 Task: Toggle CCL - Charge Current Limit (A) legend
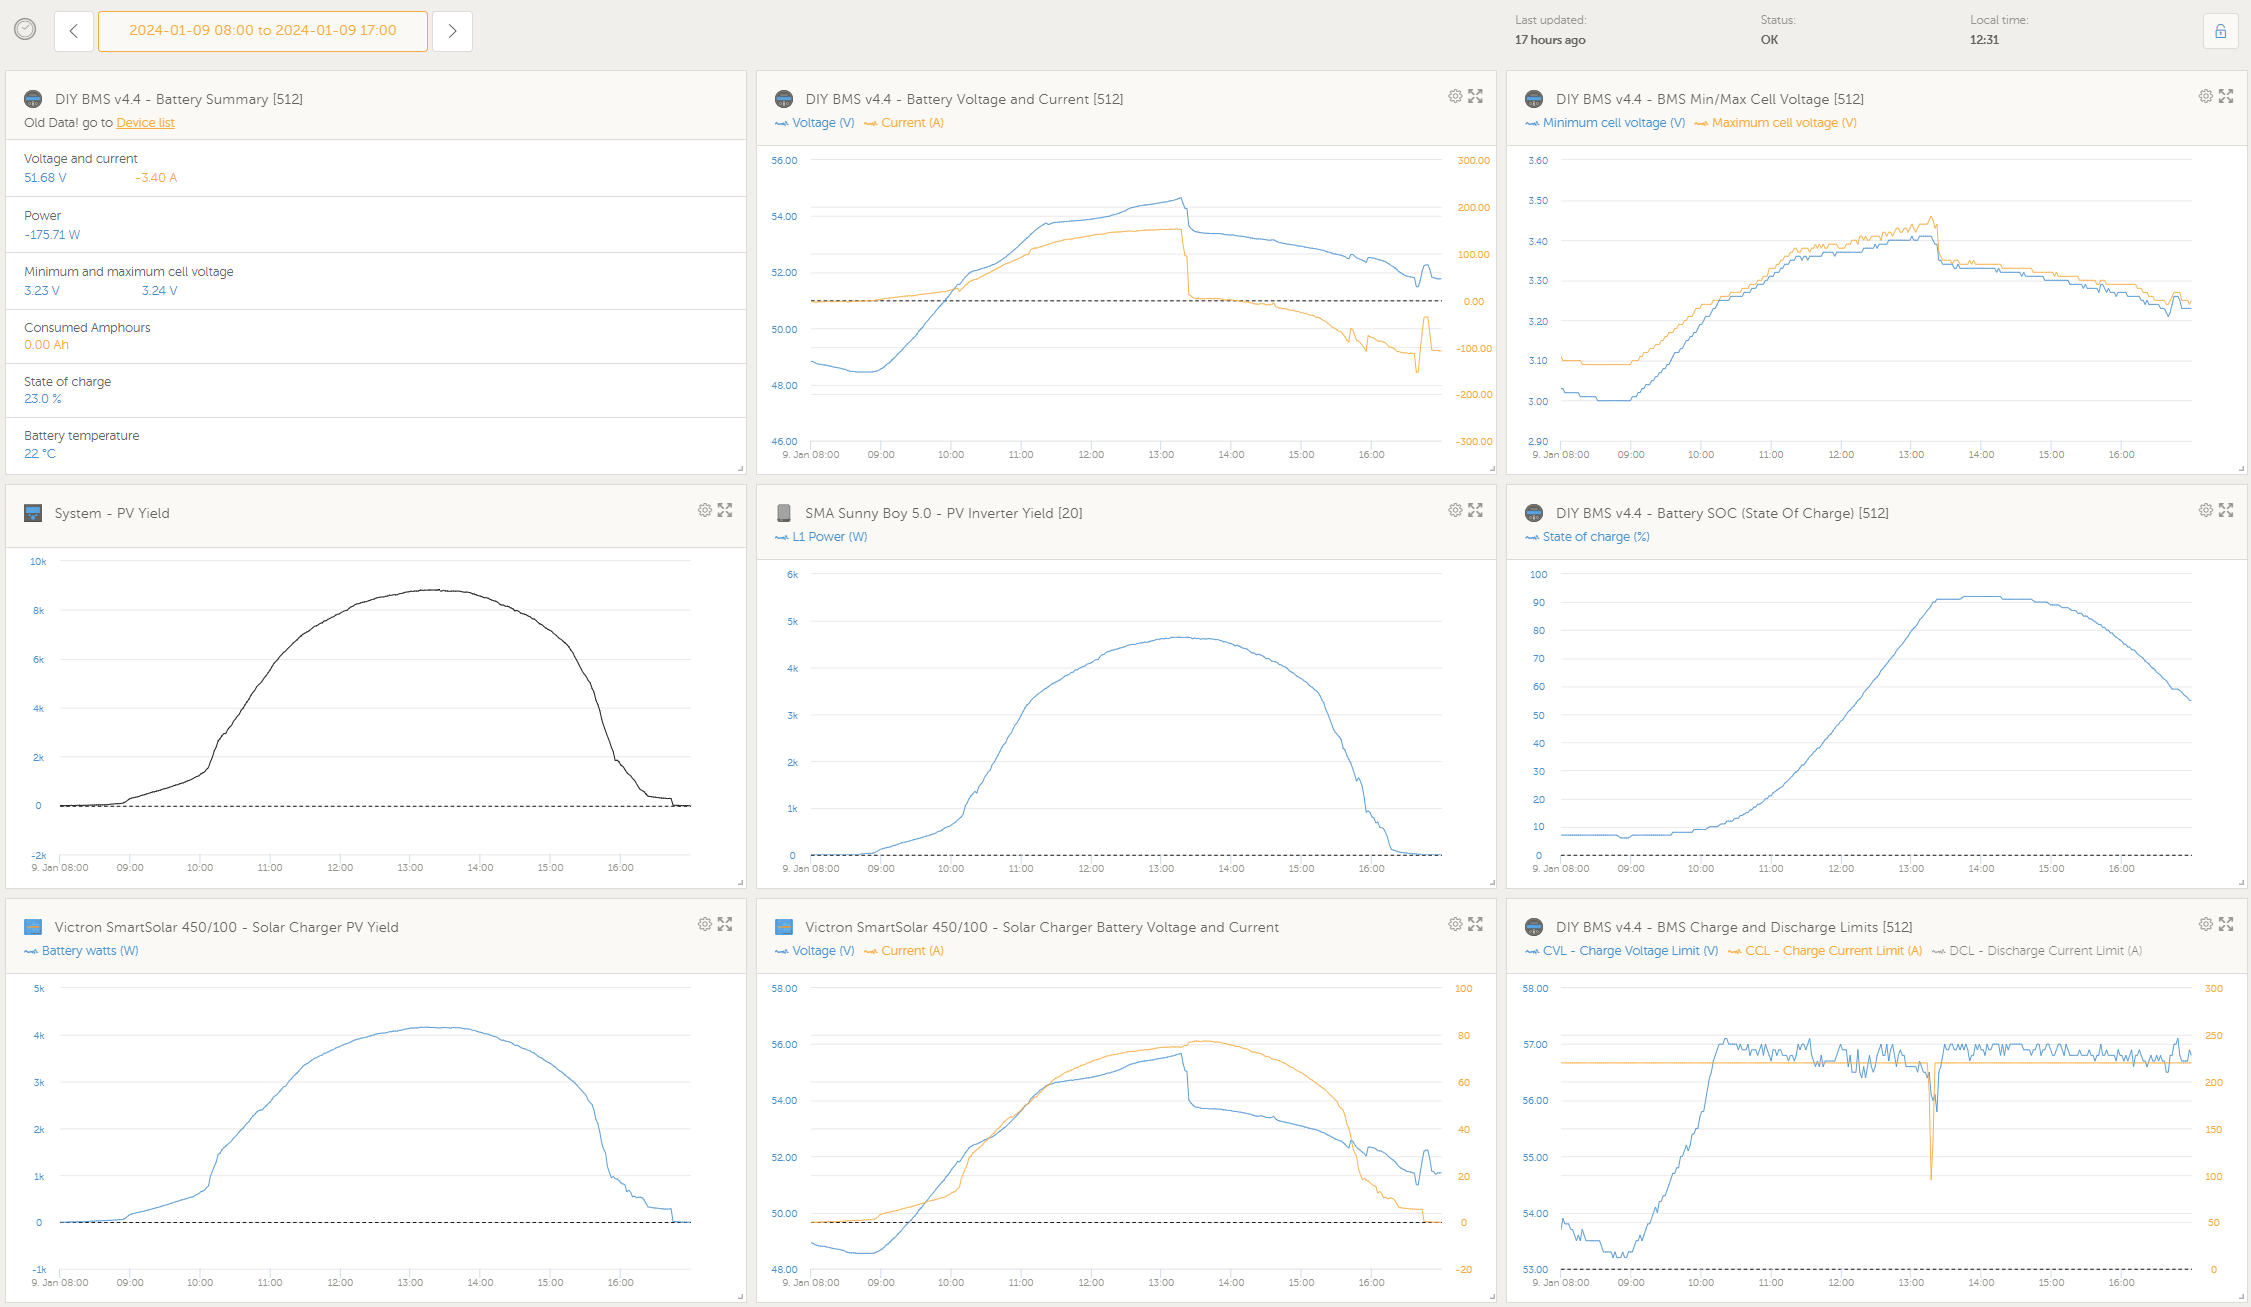pos(1832,951)
